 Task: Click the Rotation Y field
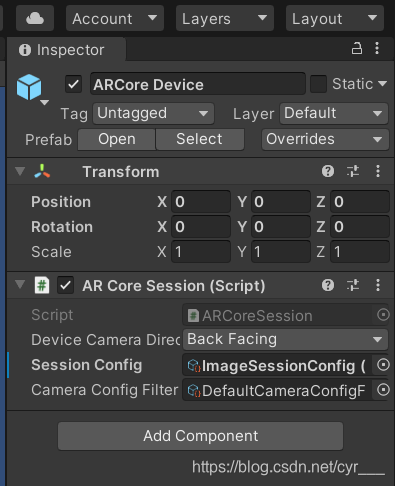281,227
